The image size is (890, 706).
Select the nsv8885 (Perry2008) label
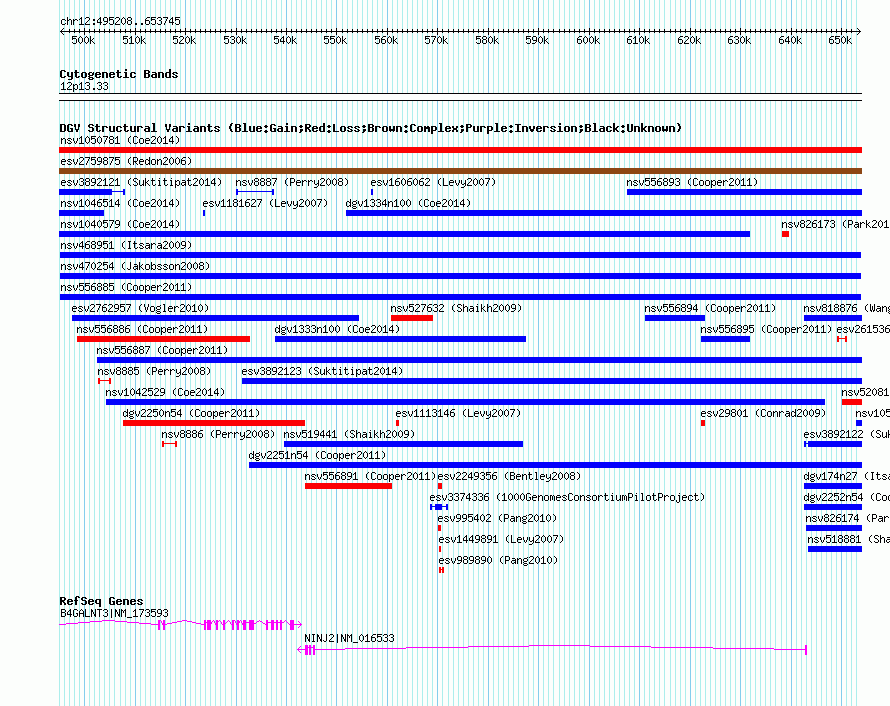154,371
